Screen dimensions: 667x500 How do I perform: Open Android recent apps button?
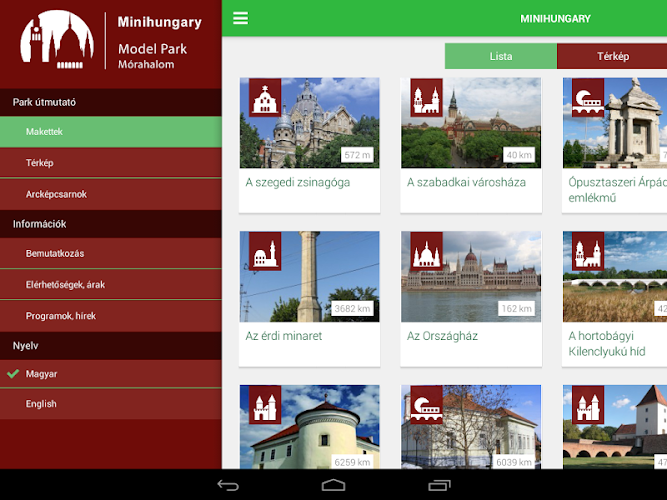(439, 485)
